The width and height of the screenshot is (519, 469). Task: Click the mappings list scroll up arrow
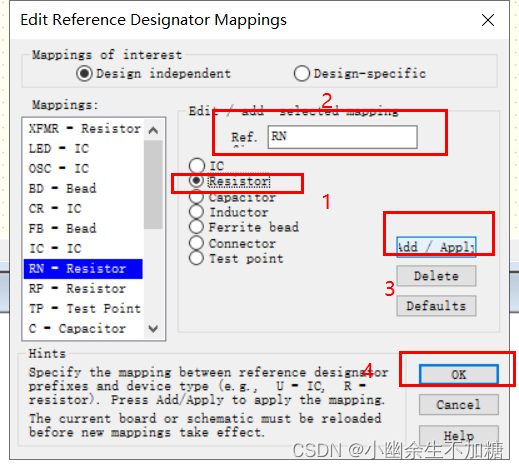click(153, 130)
